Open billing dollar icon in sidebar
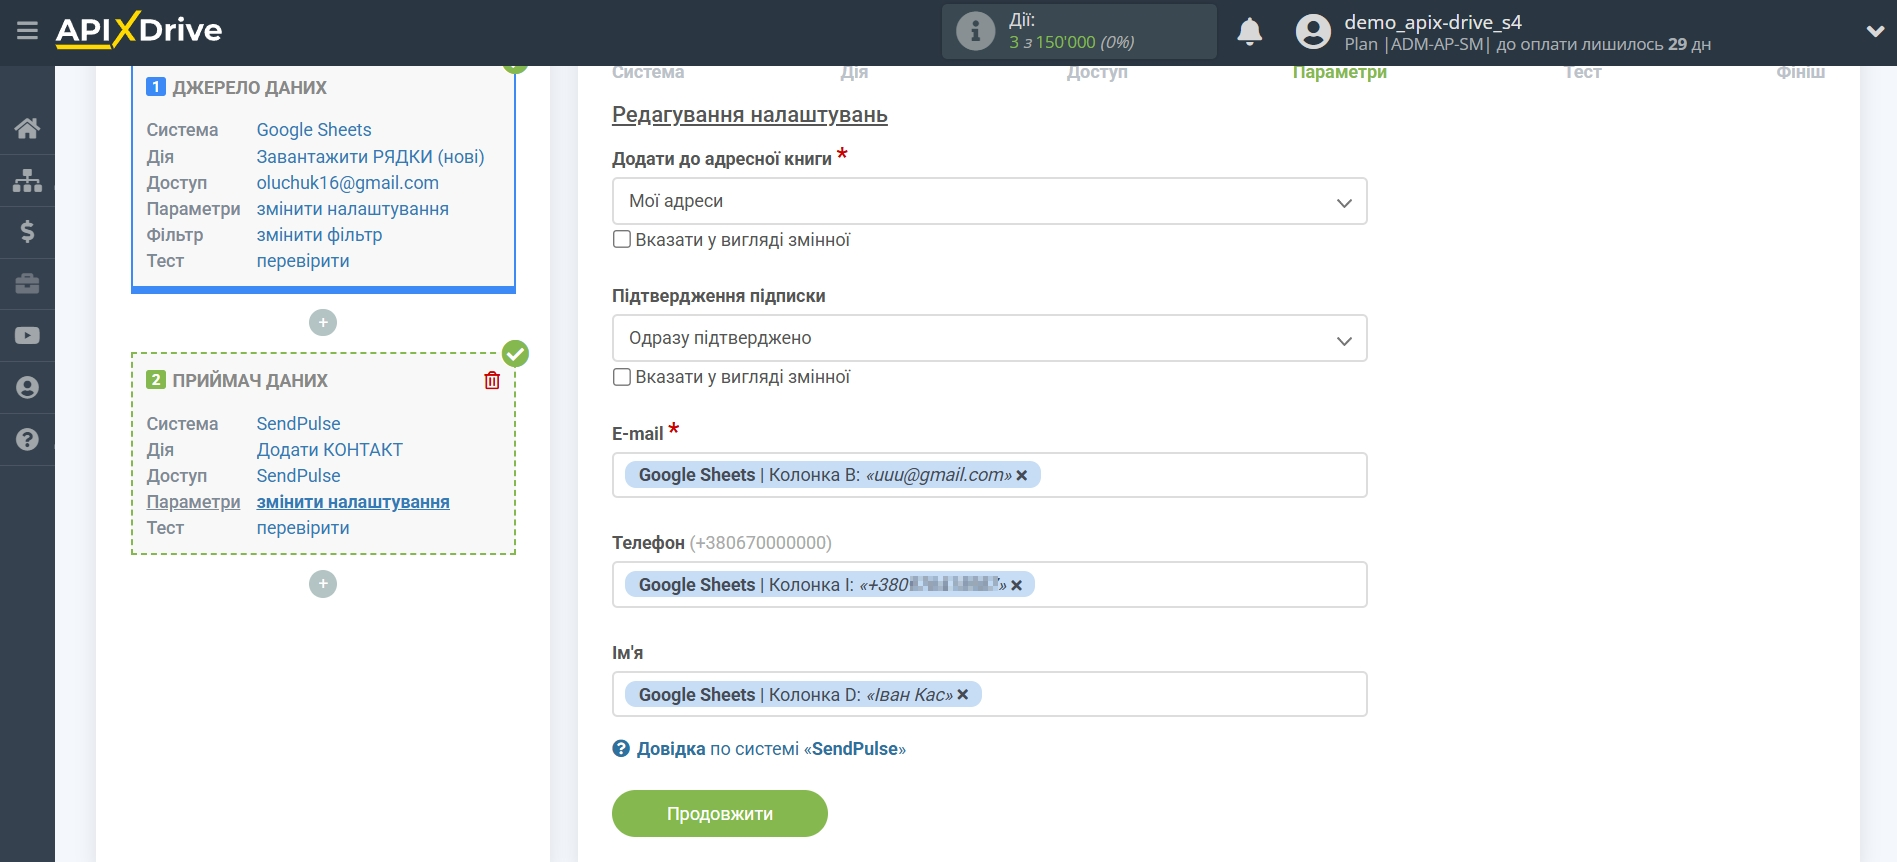Viewport: 1897px width, 862px height. [x=27, y=232]
